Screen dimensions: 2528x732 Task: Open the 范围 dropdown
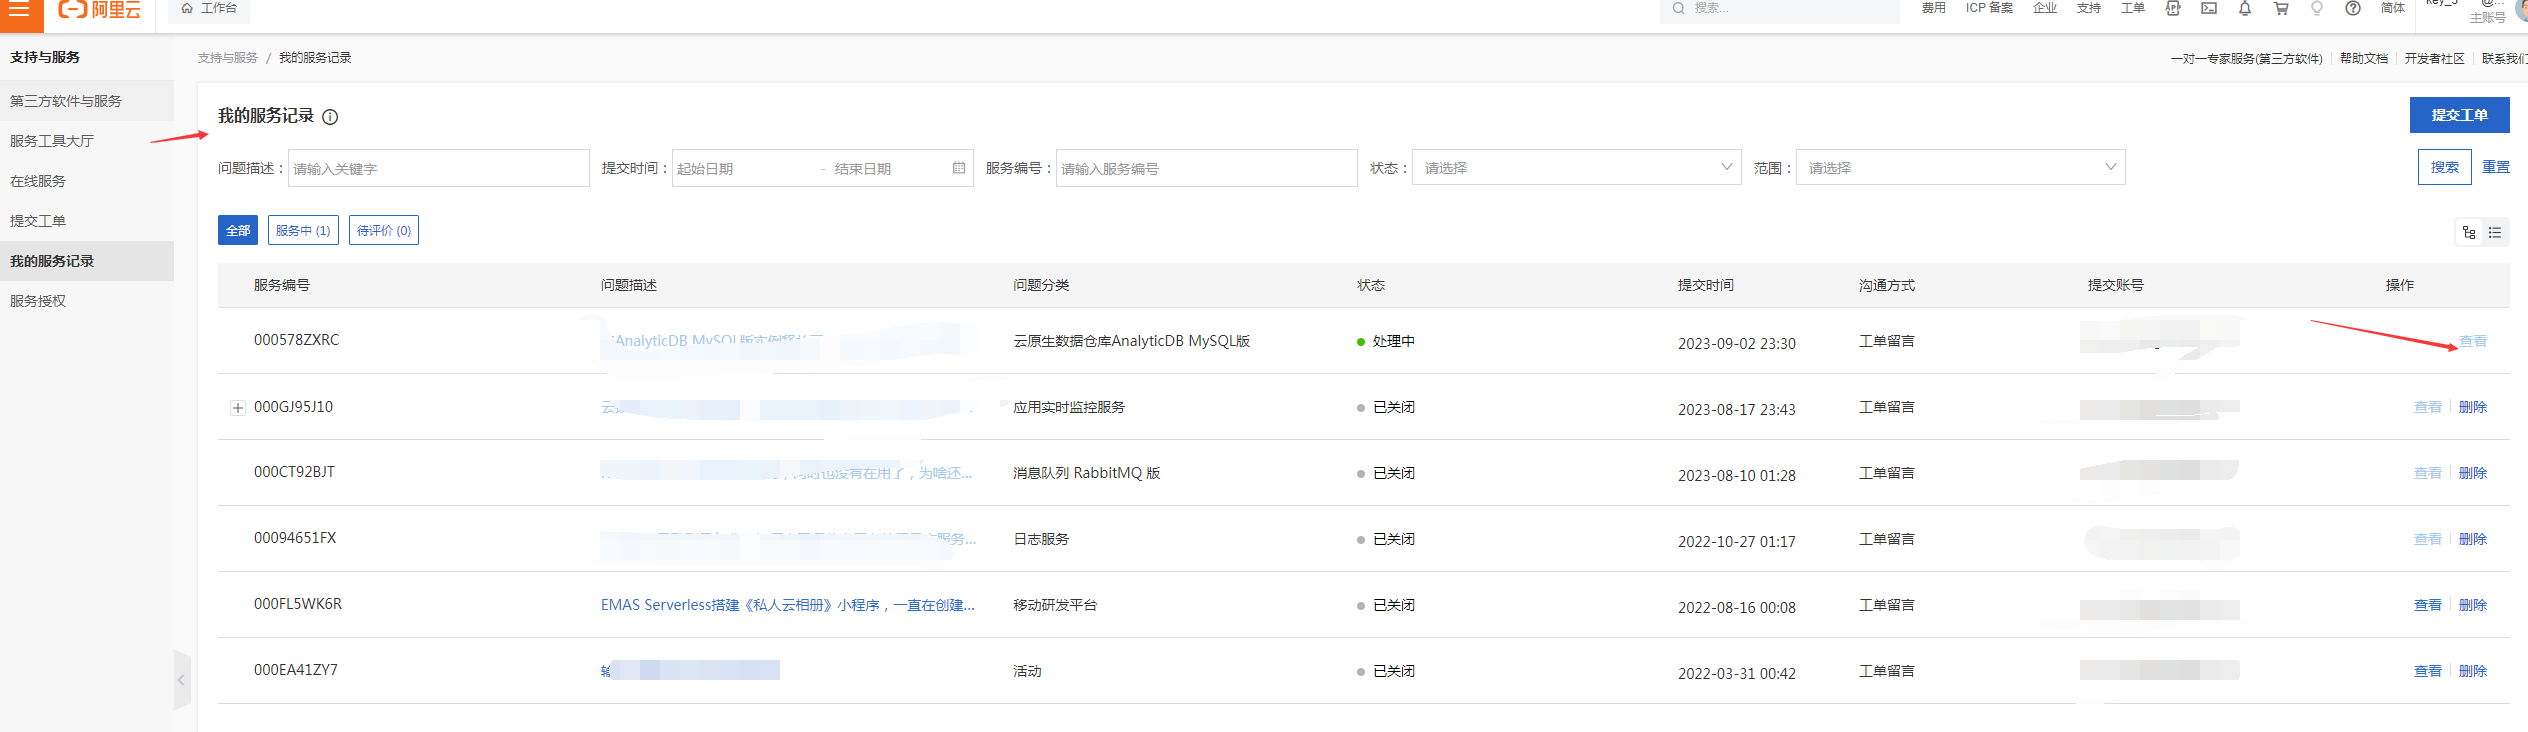[x=1960, y=167]
